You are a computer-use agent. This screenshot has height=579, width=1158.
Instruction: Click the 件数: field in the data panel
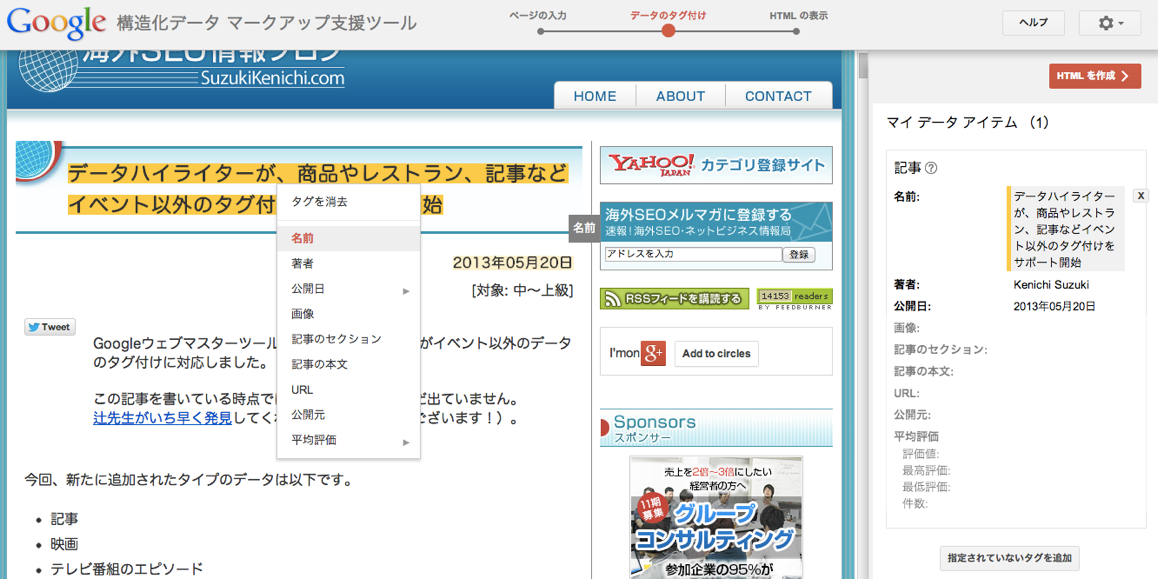(915, 504)
